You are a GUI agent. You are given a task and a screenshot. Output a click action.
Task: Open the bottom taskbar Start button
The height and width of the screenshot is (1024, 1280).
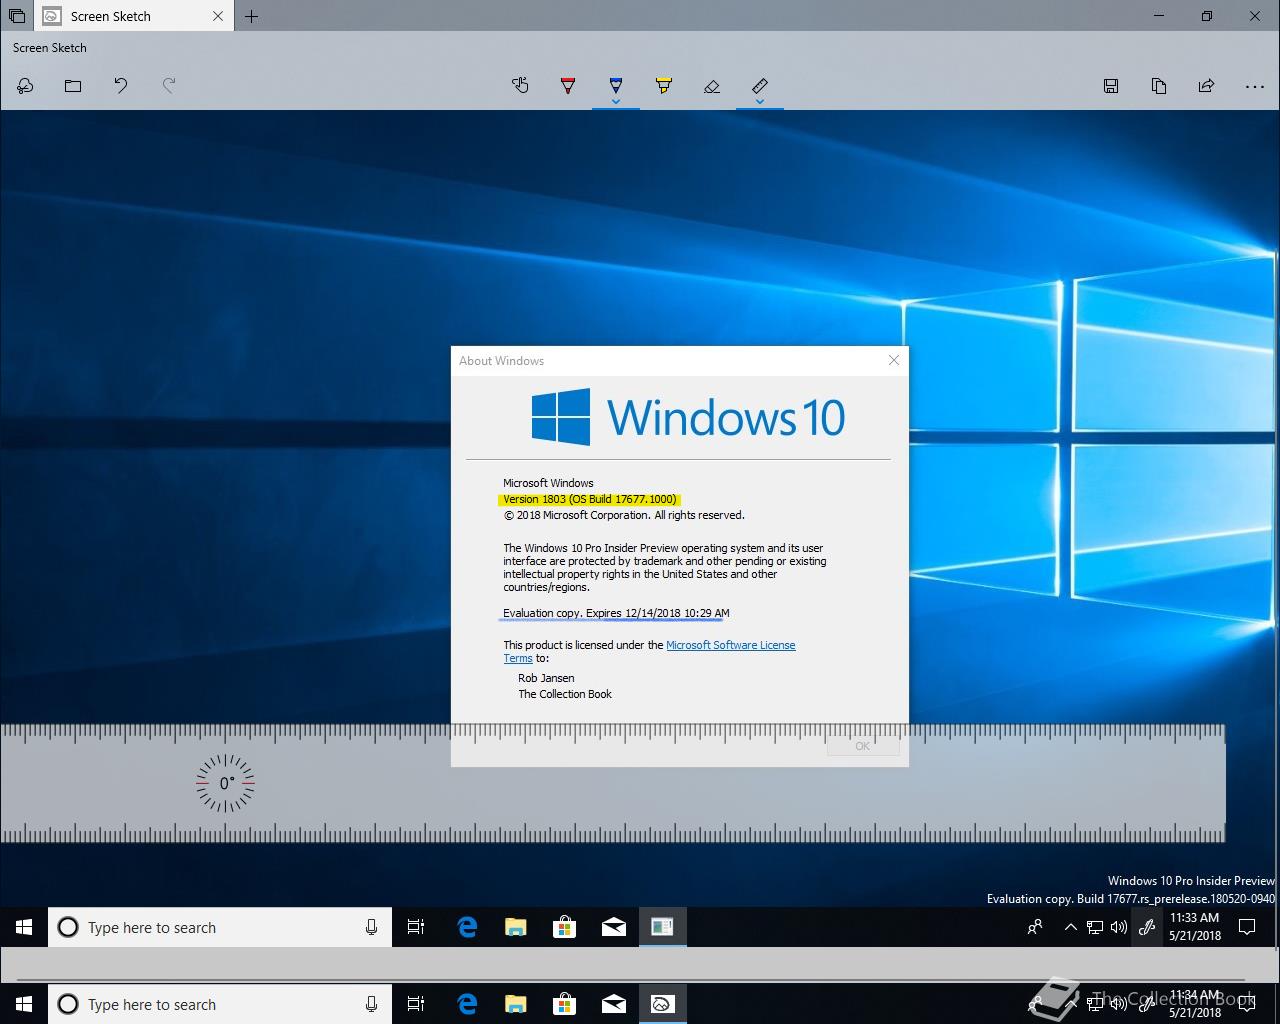24,1004
